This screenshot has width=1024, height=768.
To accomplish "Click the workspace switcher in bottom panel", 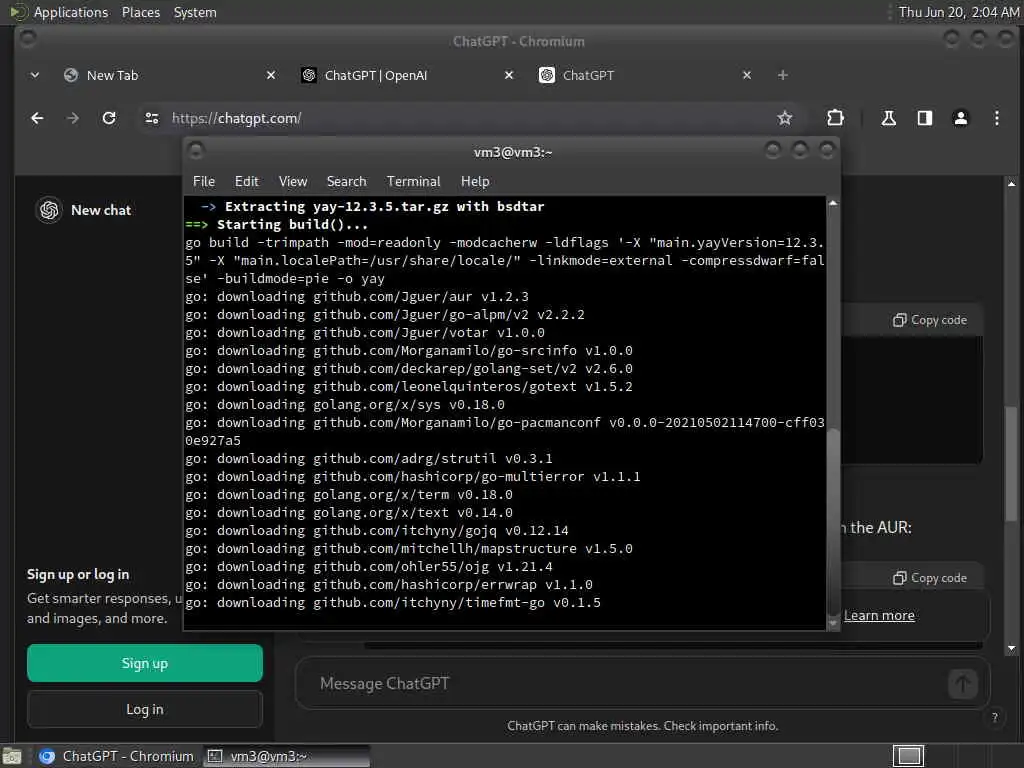I will tap(908, 756).
